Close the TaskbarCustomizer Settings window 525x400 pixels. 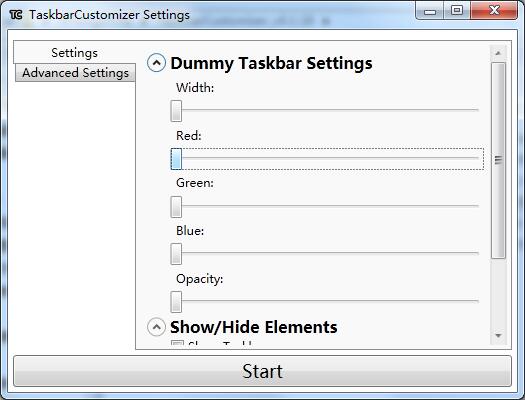(494, 11)
